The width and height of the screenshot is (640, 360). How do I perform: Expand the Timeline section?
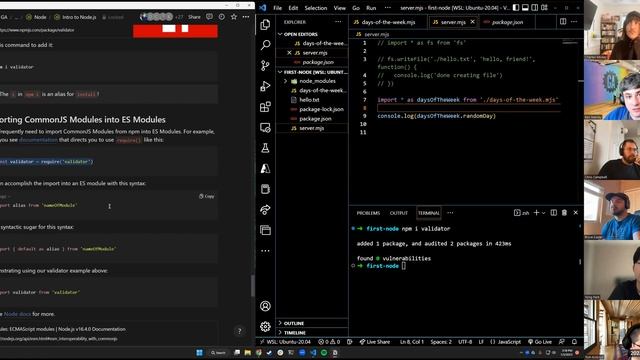coord(312,333)
